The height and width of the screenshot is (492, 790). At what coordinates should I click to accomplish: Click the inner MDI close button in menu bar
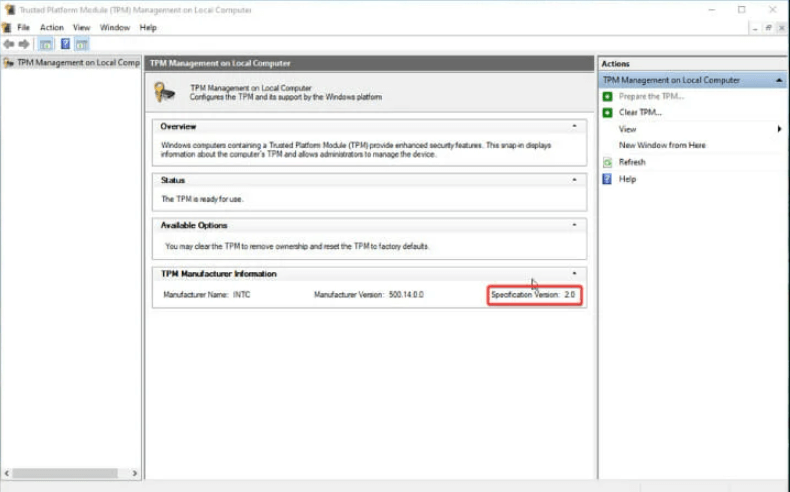(x=781, y=28)
